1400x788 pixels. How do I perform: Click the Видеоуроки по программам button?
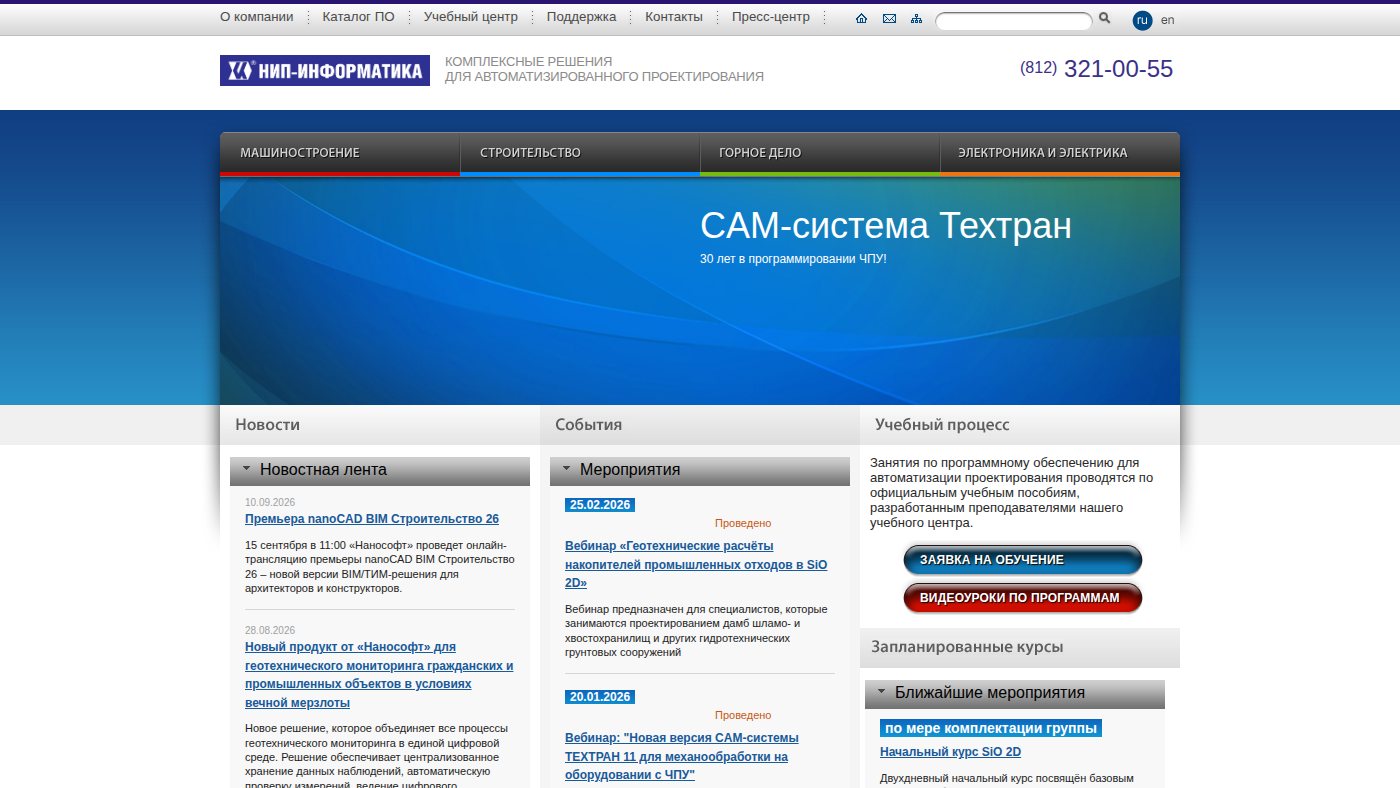coord(1023,598)
